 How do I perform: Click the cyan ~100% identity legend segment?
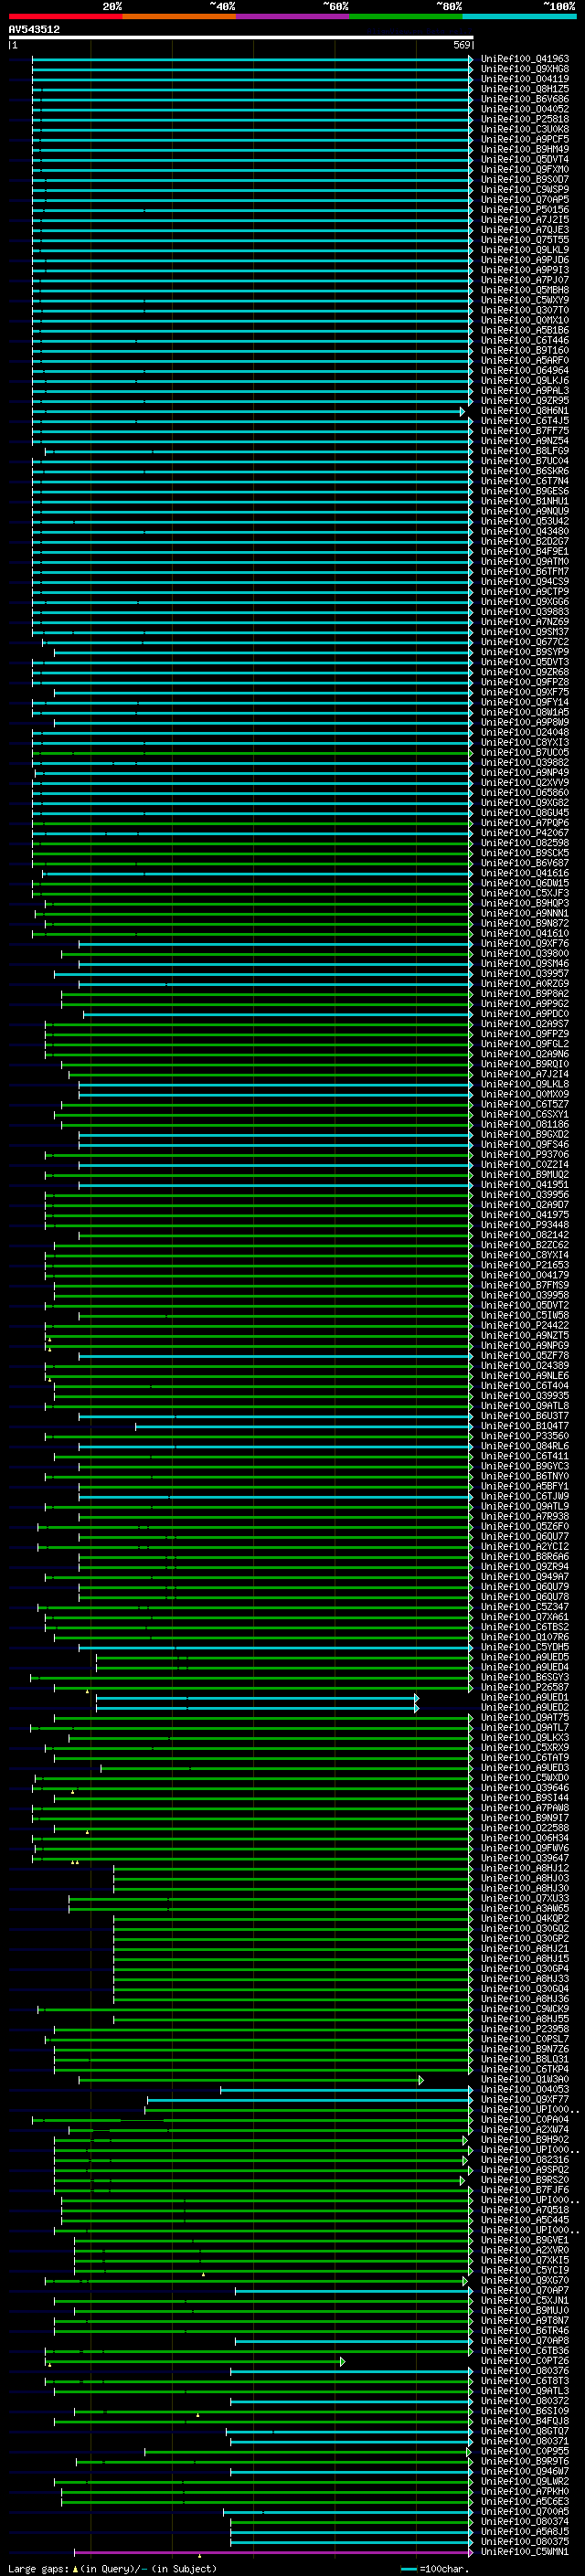click(x=519, y=16)
